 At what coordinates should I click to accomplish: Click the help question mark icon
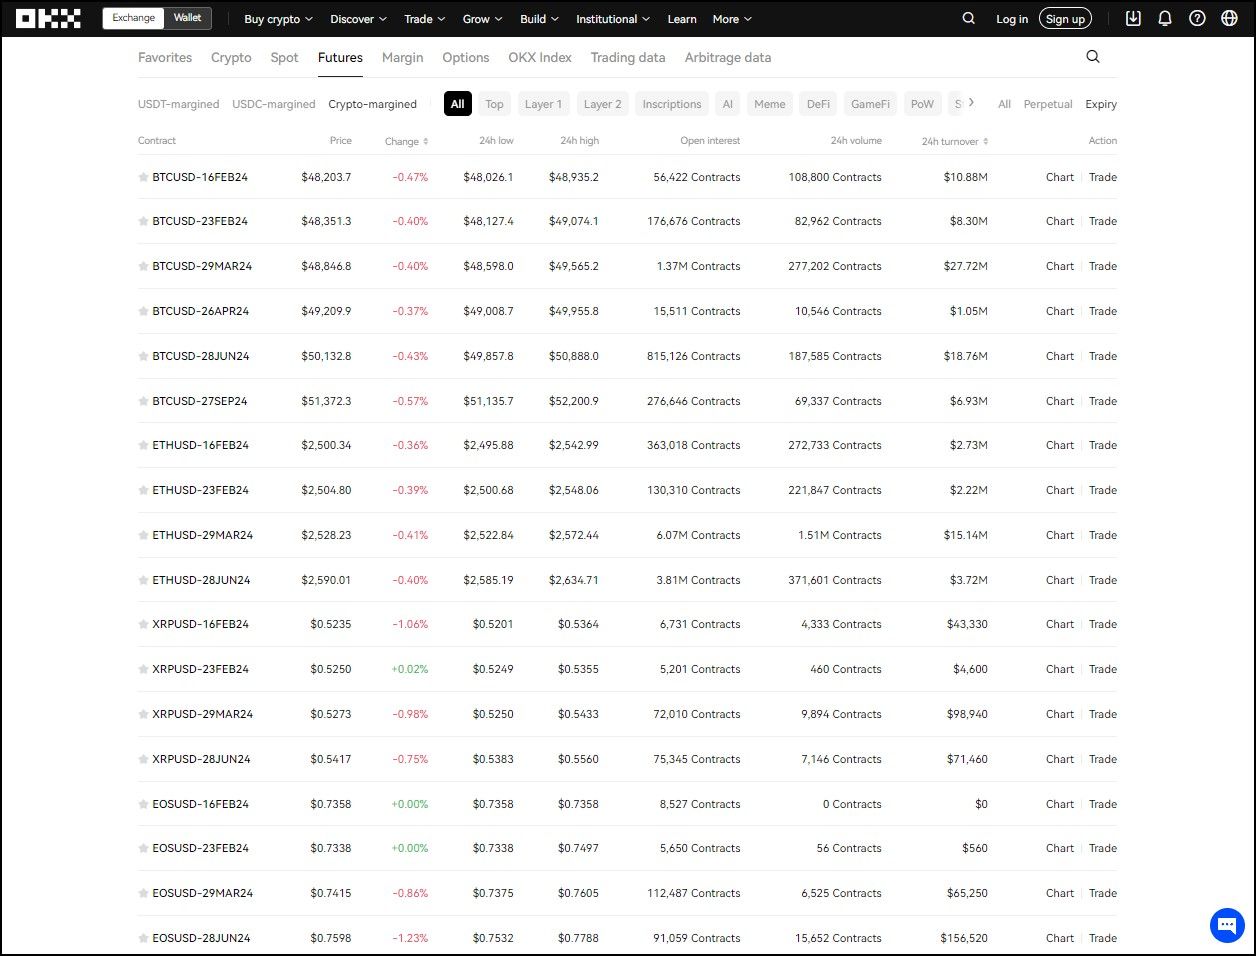click(1197, 18)
